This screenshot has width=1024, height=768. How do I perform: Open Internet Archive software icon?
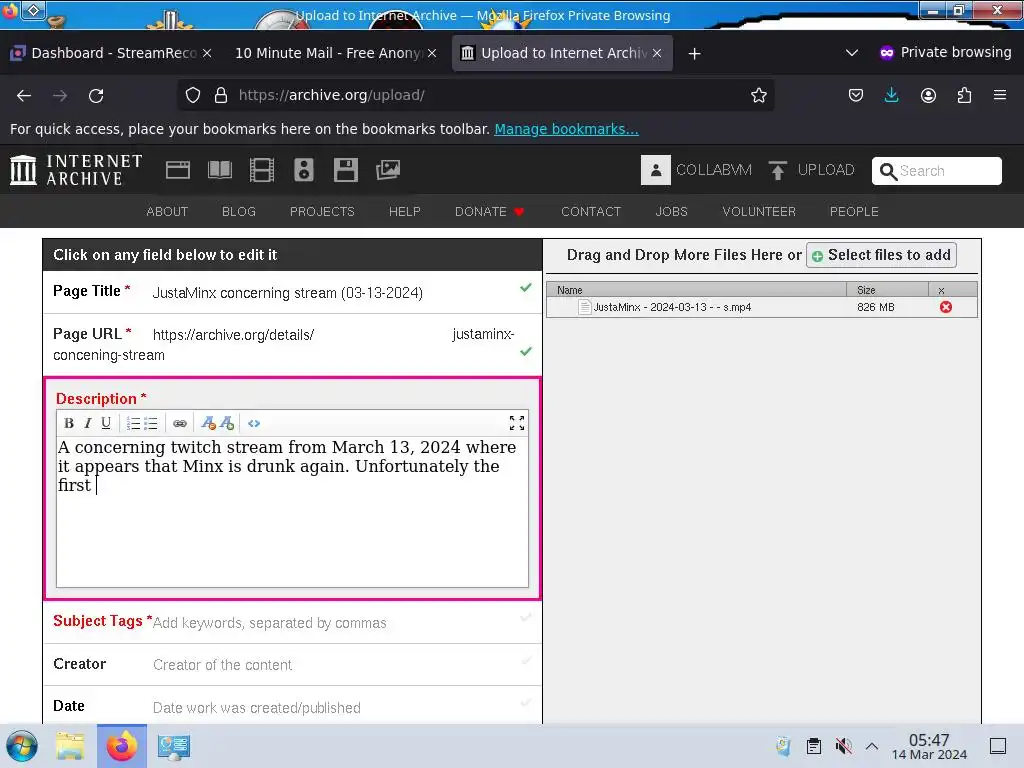tap(345, 170)
